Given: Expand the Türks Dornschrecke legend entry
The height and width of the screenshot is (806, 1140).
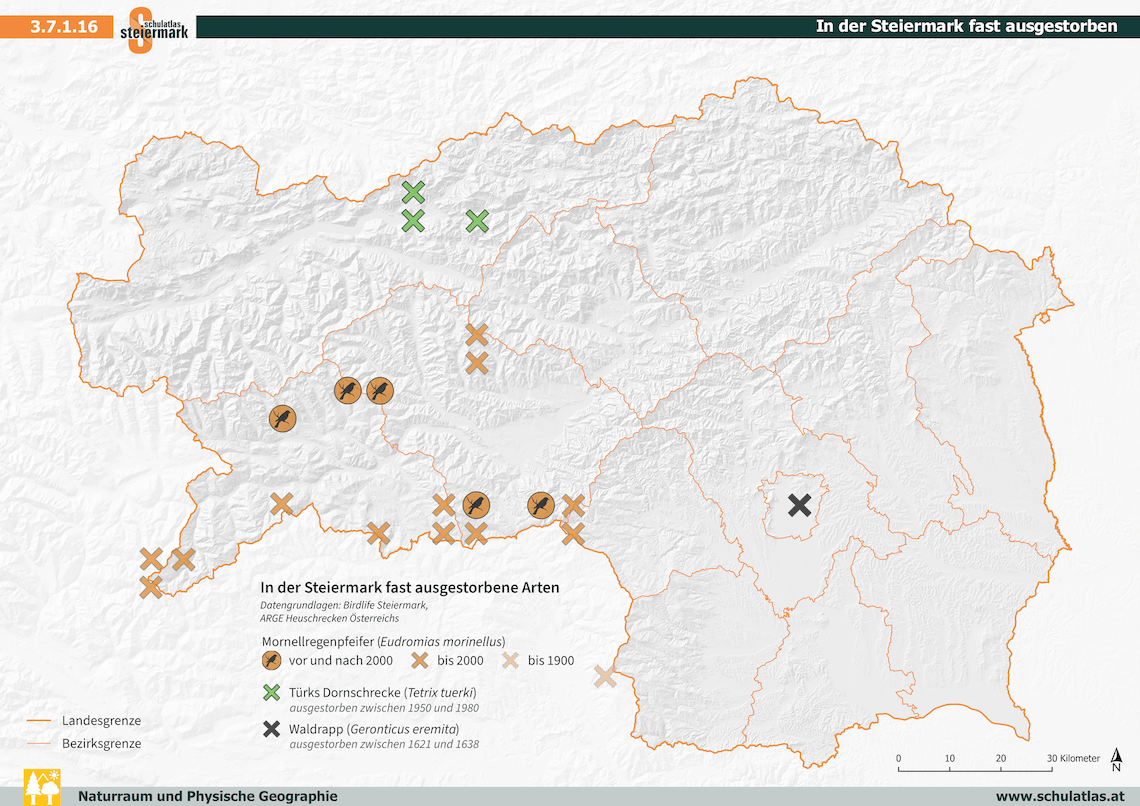Looking at the screenshot, I should pos(382,691).
